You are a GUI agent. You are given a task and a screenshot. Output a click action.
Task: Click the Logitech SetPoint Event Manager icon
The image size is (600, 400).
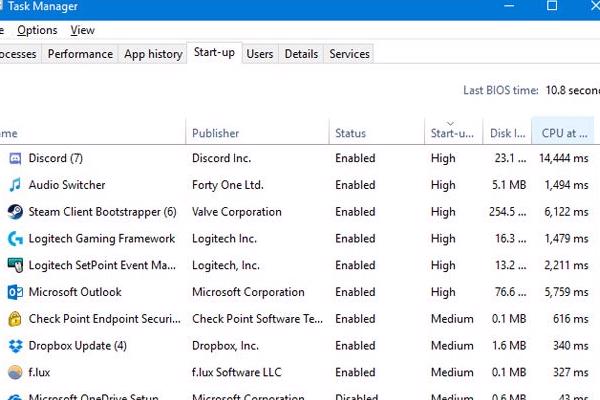(15, 265)
